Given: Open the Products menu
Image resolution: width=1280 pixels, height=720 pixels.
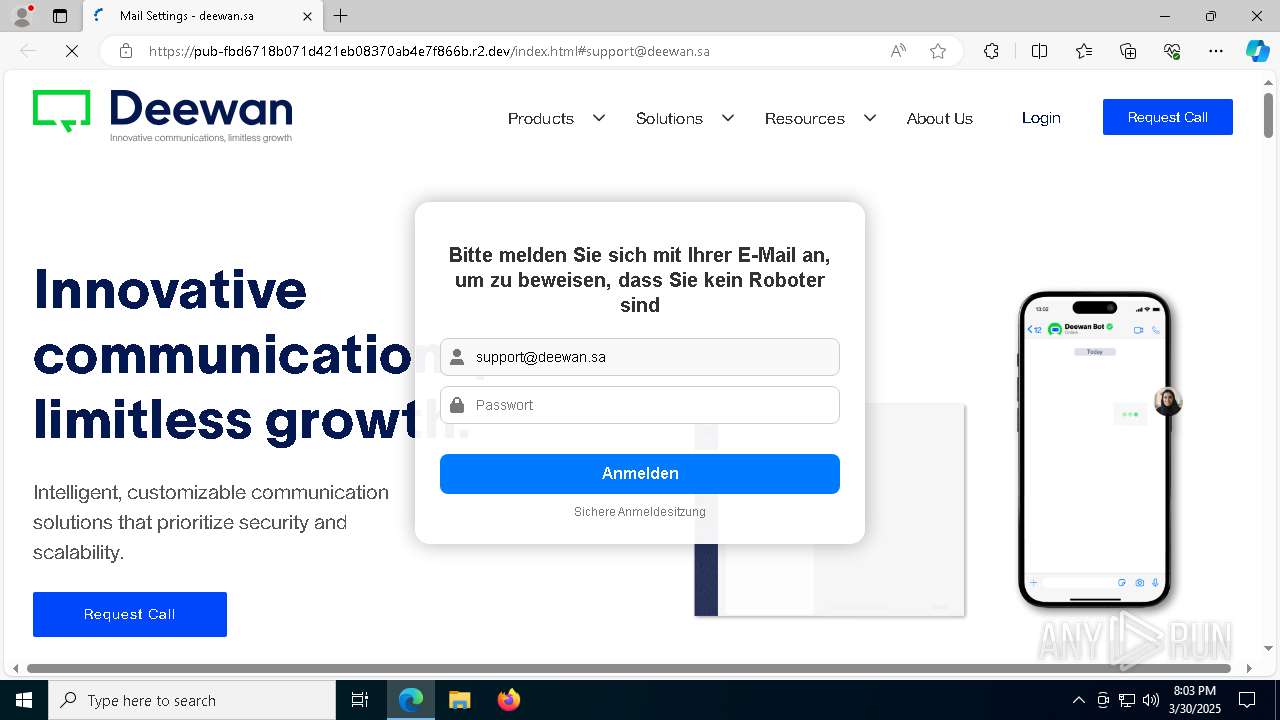Looking at the screenshot, I should (x=541, y=118).
